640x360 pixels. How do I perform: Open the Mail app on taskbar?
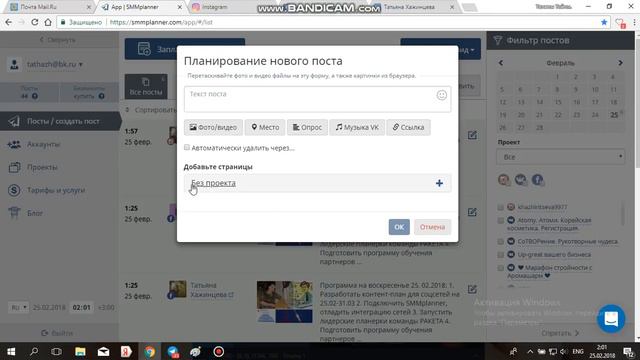(x=103, y=351)
